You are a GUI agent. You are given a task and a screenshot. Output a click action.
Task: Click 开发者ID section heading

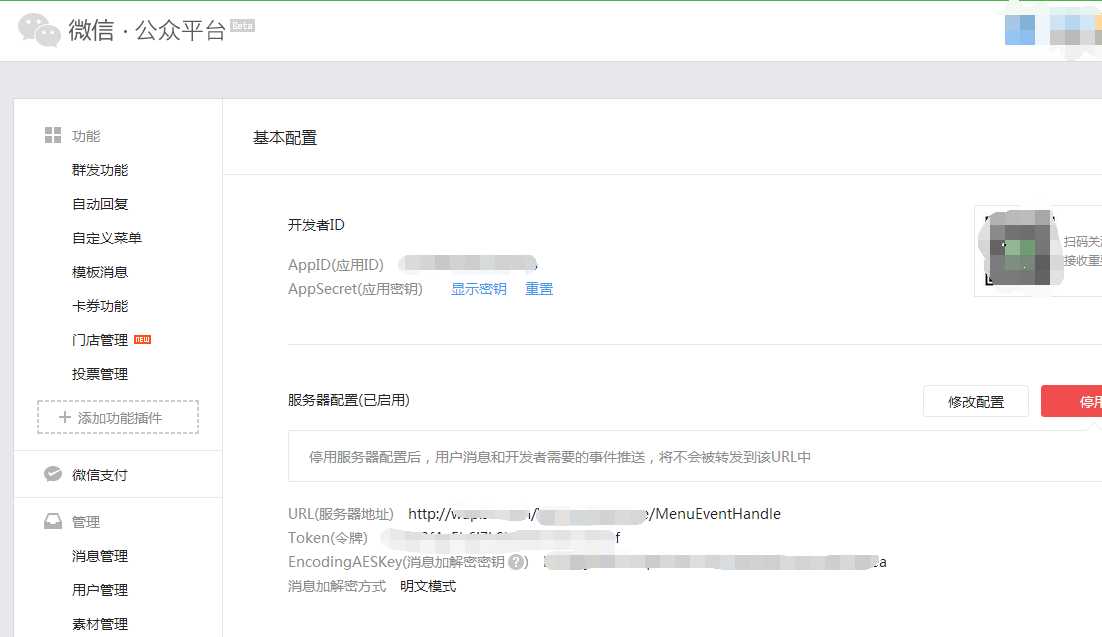316,225
